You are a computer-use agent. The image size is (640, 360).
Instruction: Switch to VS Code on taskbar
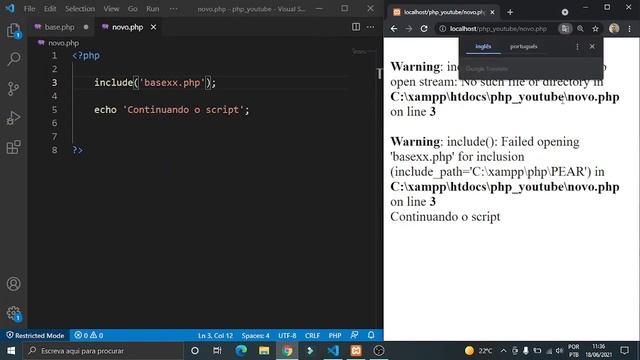[x=333, y=351]
